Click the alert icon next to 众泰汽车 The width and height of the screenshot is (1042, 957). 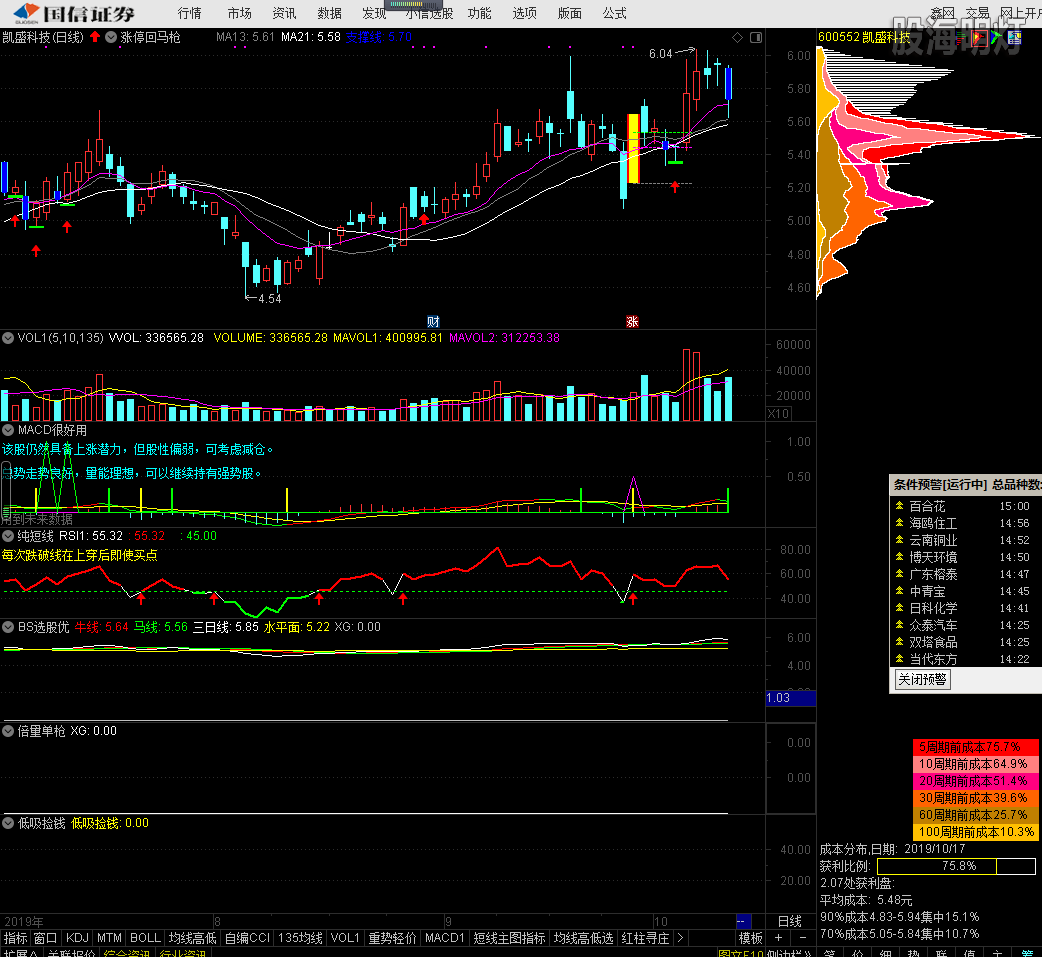[x=899, y=625]
